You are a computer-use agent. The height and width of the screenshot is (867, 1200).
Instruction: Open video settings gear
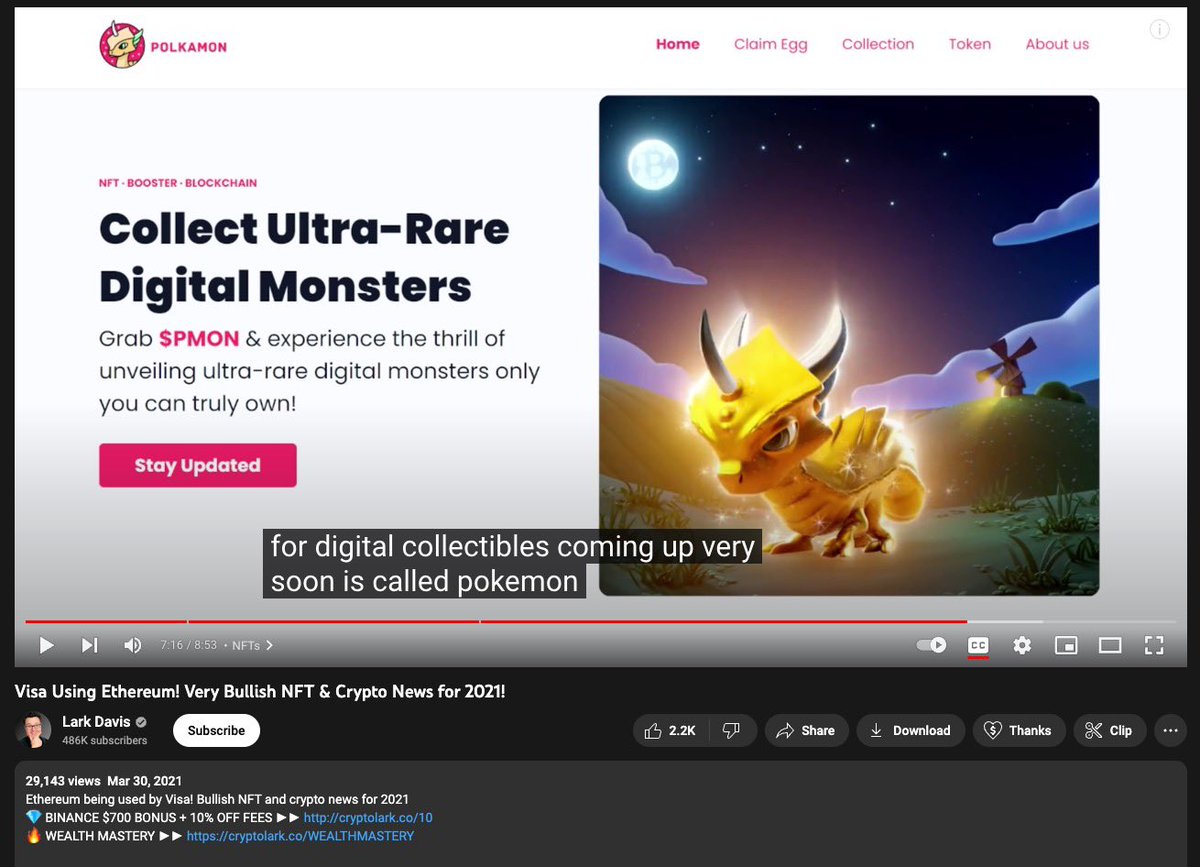(1022, 645)
